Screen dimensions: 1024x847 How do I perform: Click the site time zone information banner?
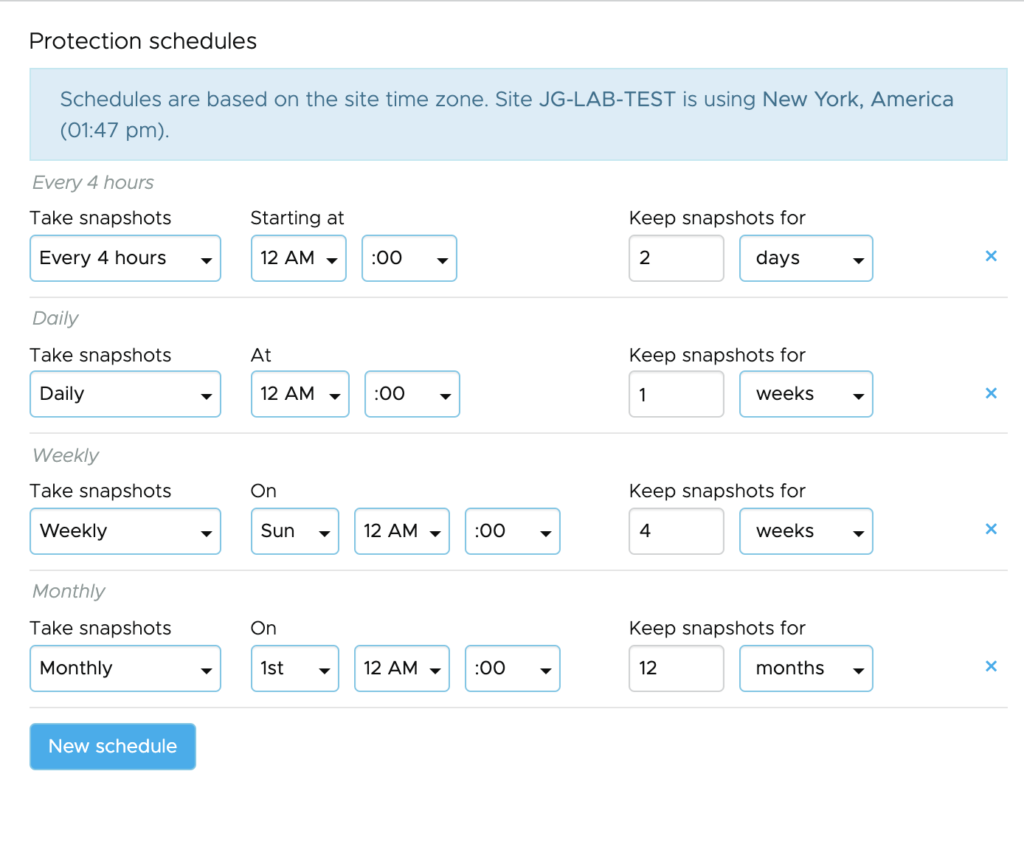coord(518,114)
